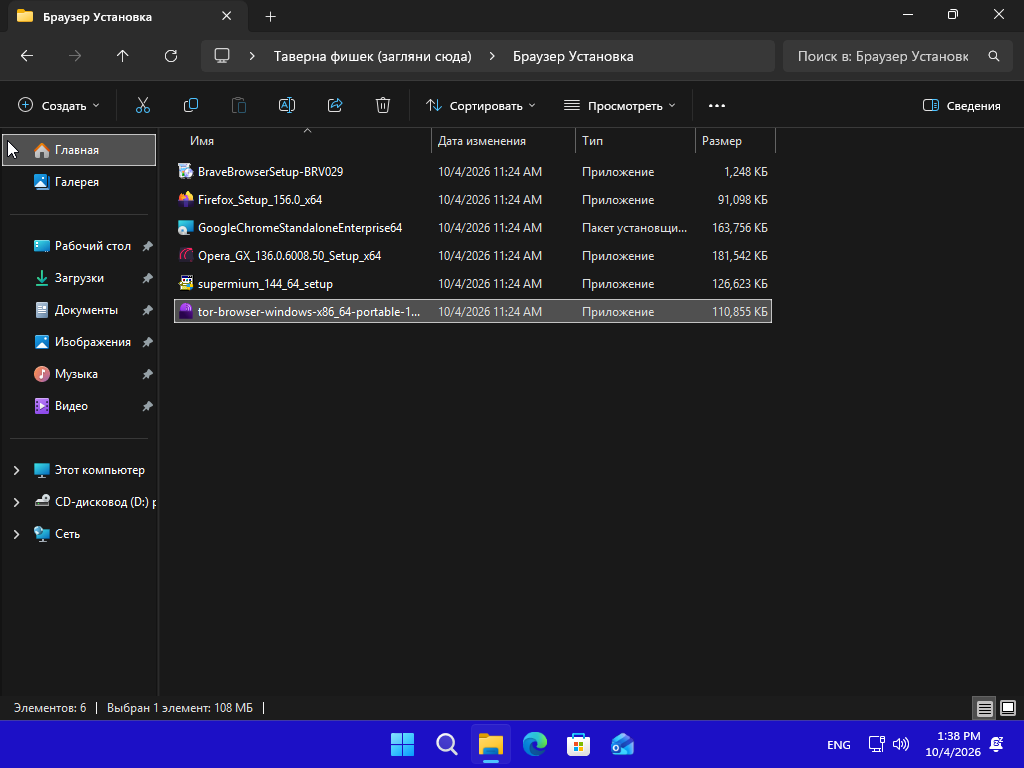The image size is (1024, 768).
Task: Open Документы in navigation pane
Action: point(79,310)
